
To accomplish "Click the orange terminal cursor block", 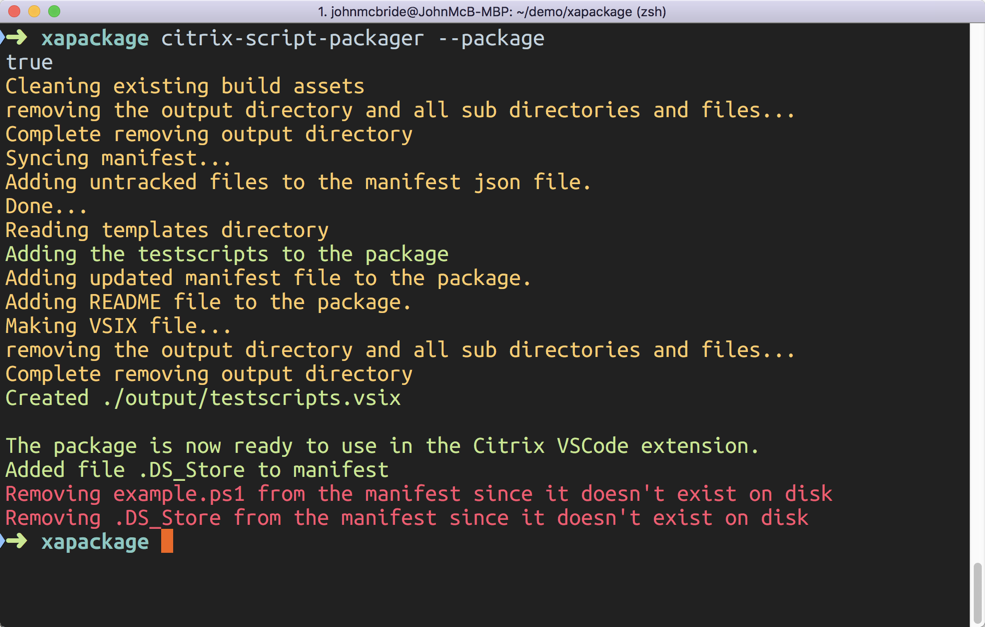I will click(x=167, y=542).
